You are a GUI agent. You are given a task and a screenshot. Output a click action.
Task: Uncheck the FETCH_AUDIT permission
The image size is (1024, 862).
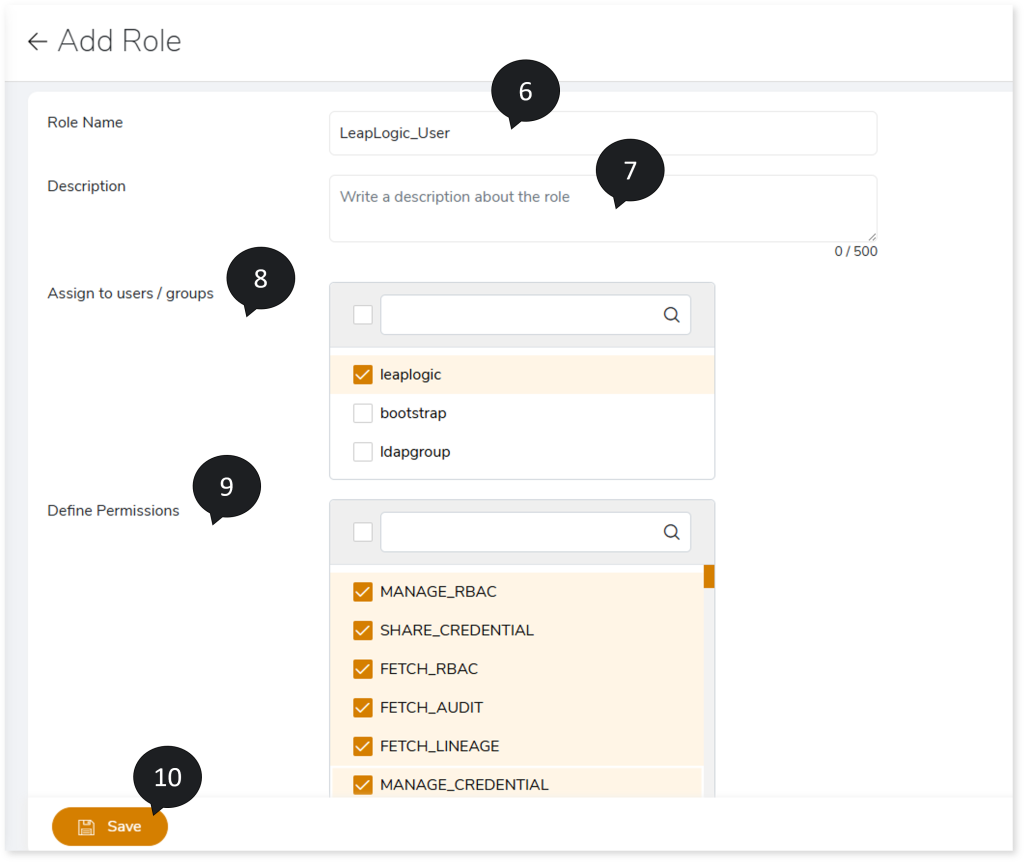click(362, 707)
